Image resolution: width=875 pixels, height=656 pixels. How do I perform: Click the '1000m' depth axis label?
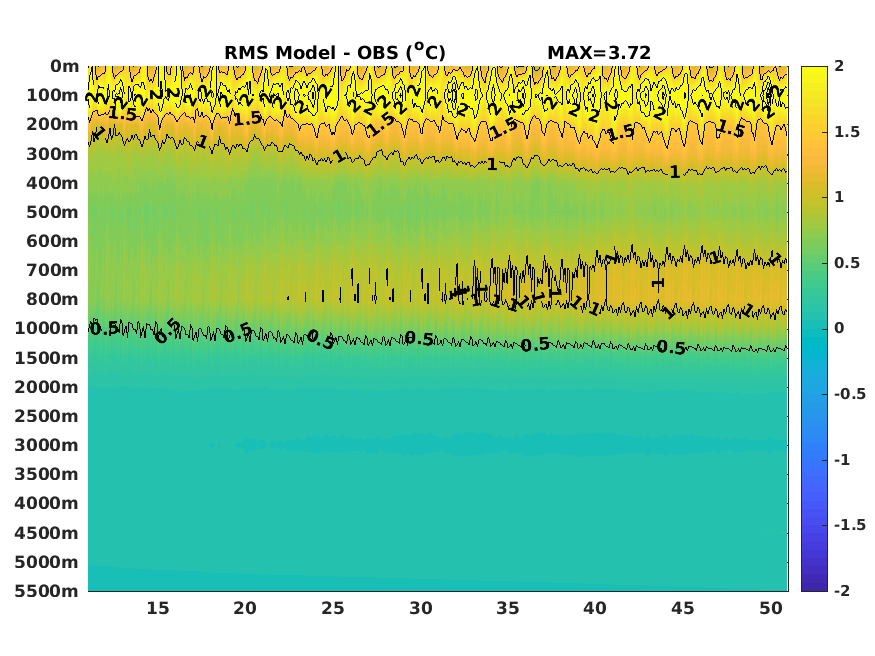pyautogui.click(x=47, y=328)
